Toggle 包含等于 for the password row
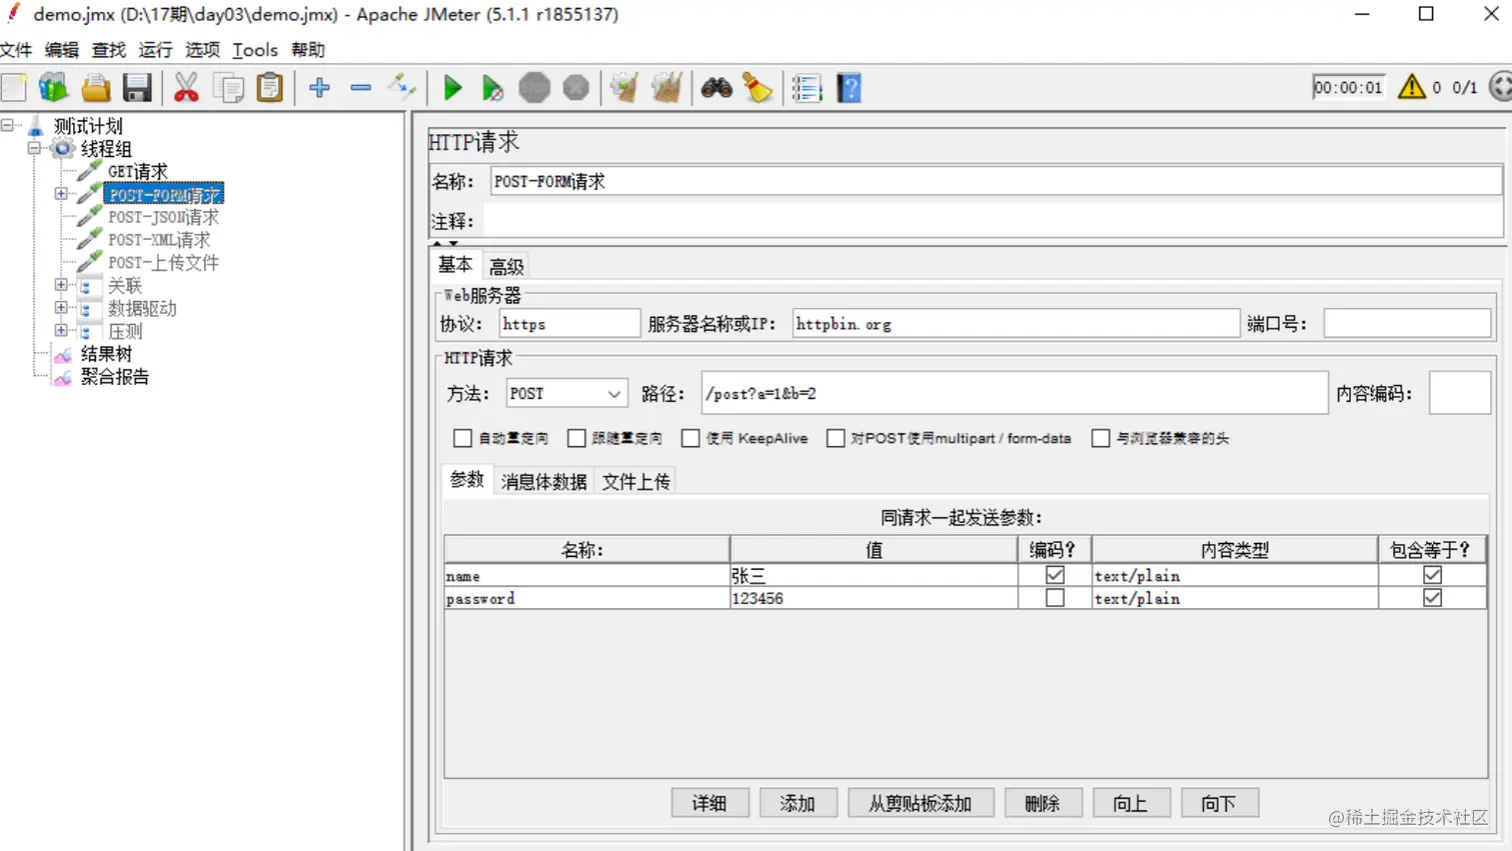This screenshot has height=851, width=1512. coord(1432,598)
